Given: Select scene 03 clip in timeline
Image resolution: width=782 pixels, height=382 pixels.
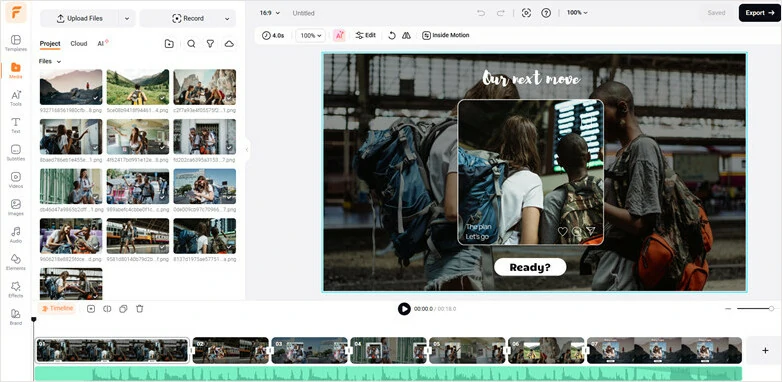Looking at the screenshot, I should [310, 351].
